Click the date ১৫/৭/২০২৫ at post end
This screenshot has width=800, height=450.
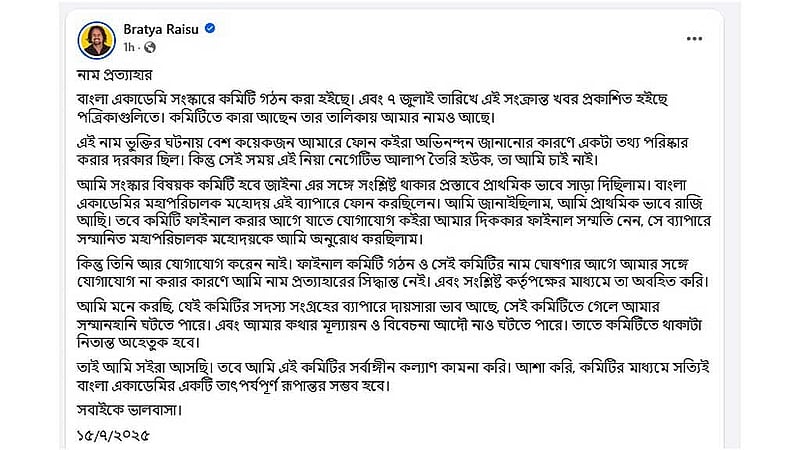coord(113,435)
